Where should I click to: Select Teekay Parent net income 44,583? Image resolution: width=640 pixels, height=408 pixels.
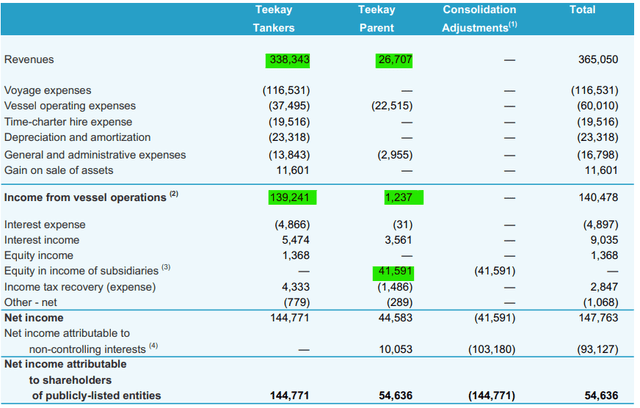395,318
